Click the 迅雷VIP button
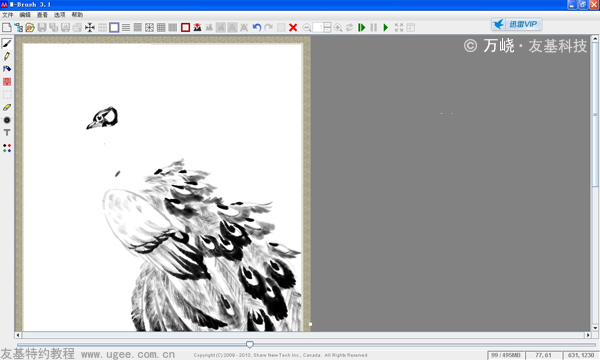 tap(517, 24)
